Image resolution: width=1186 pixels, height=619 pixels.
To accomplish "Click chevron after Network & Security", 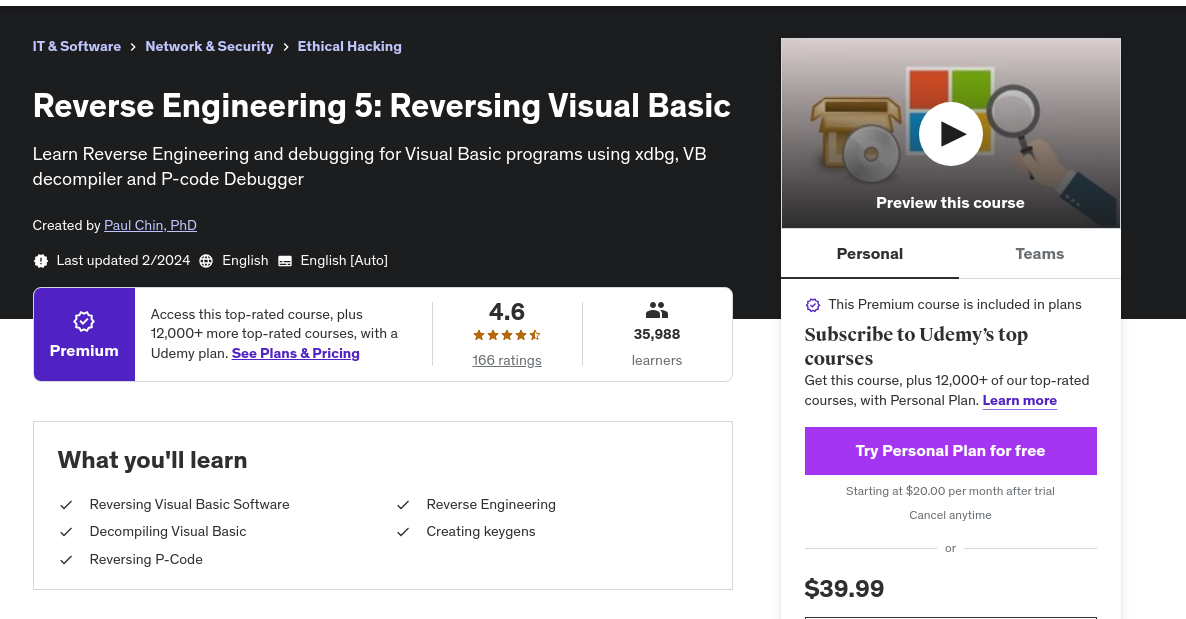I will click(286, 47).
